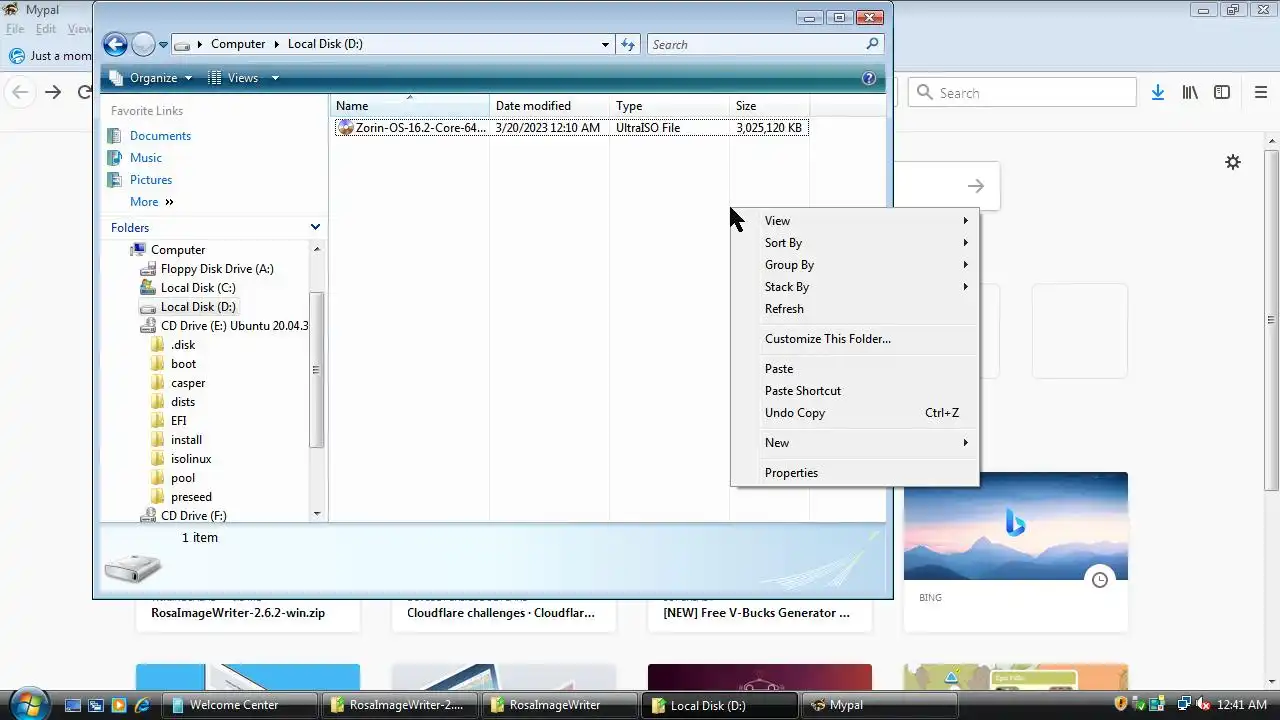1280x720 pixels.
Task: Choose Paste from the context menu
Action: point(855,369)
